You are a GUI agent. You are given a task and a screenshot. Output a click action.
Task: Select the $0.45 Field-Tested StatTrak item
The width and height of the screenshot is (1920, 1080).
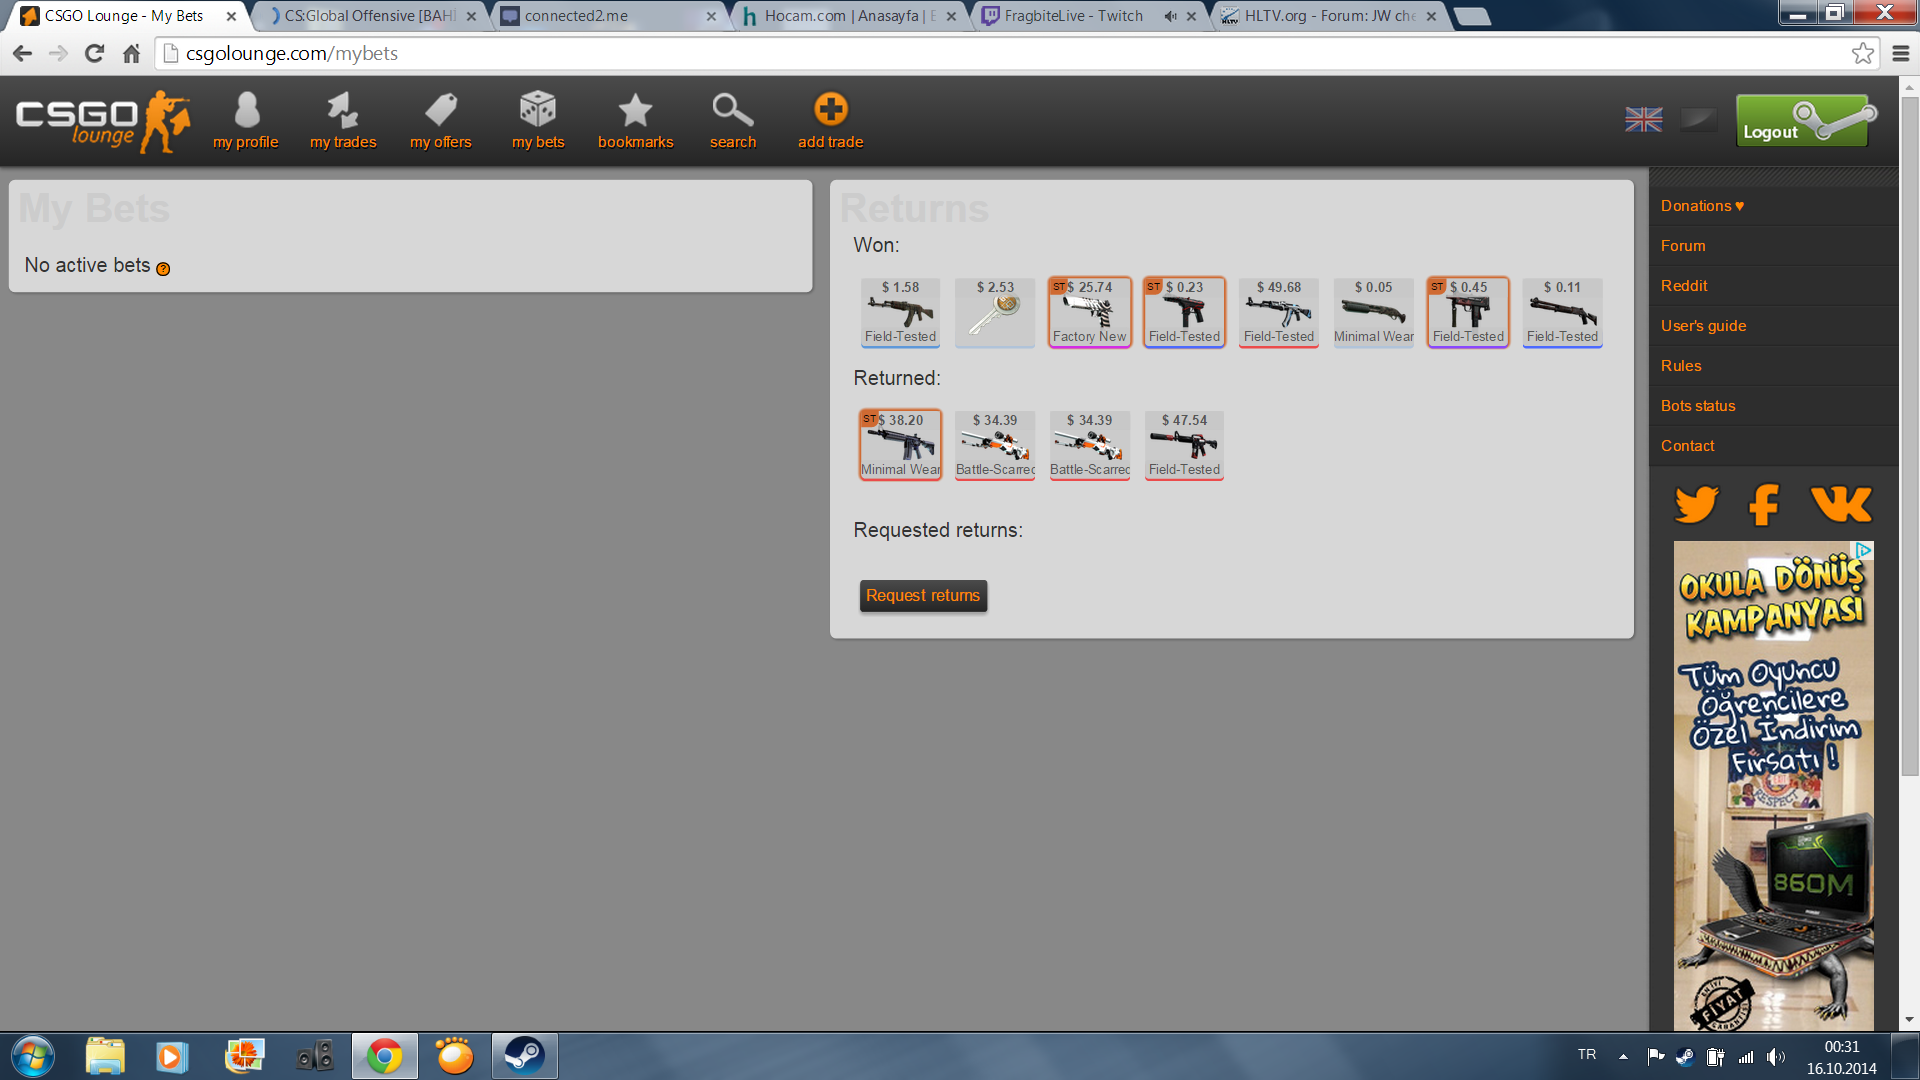coord(1468,312)
